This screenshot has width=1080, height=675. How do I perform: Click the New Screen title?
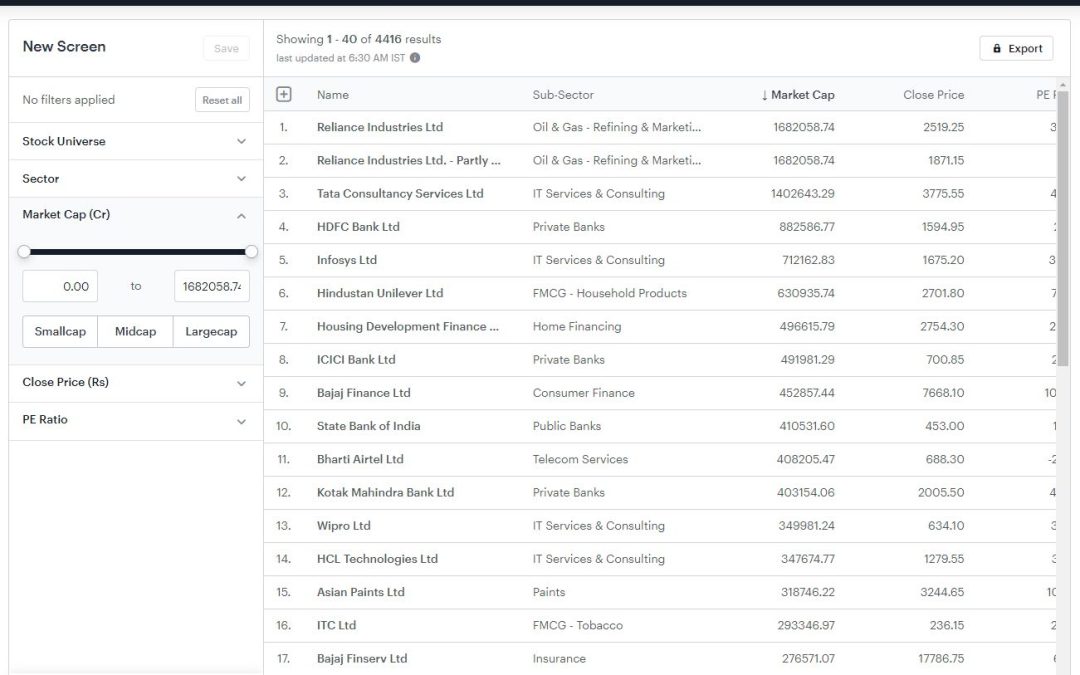(x=64, y=46)
